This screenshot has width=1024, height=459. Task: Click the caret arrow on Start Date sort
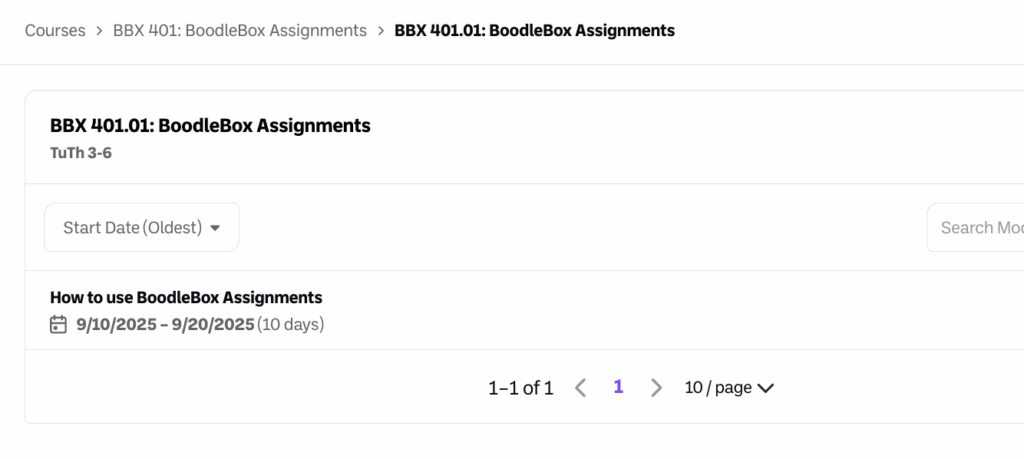214,228
